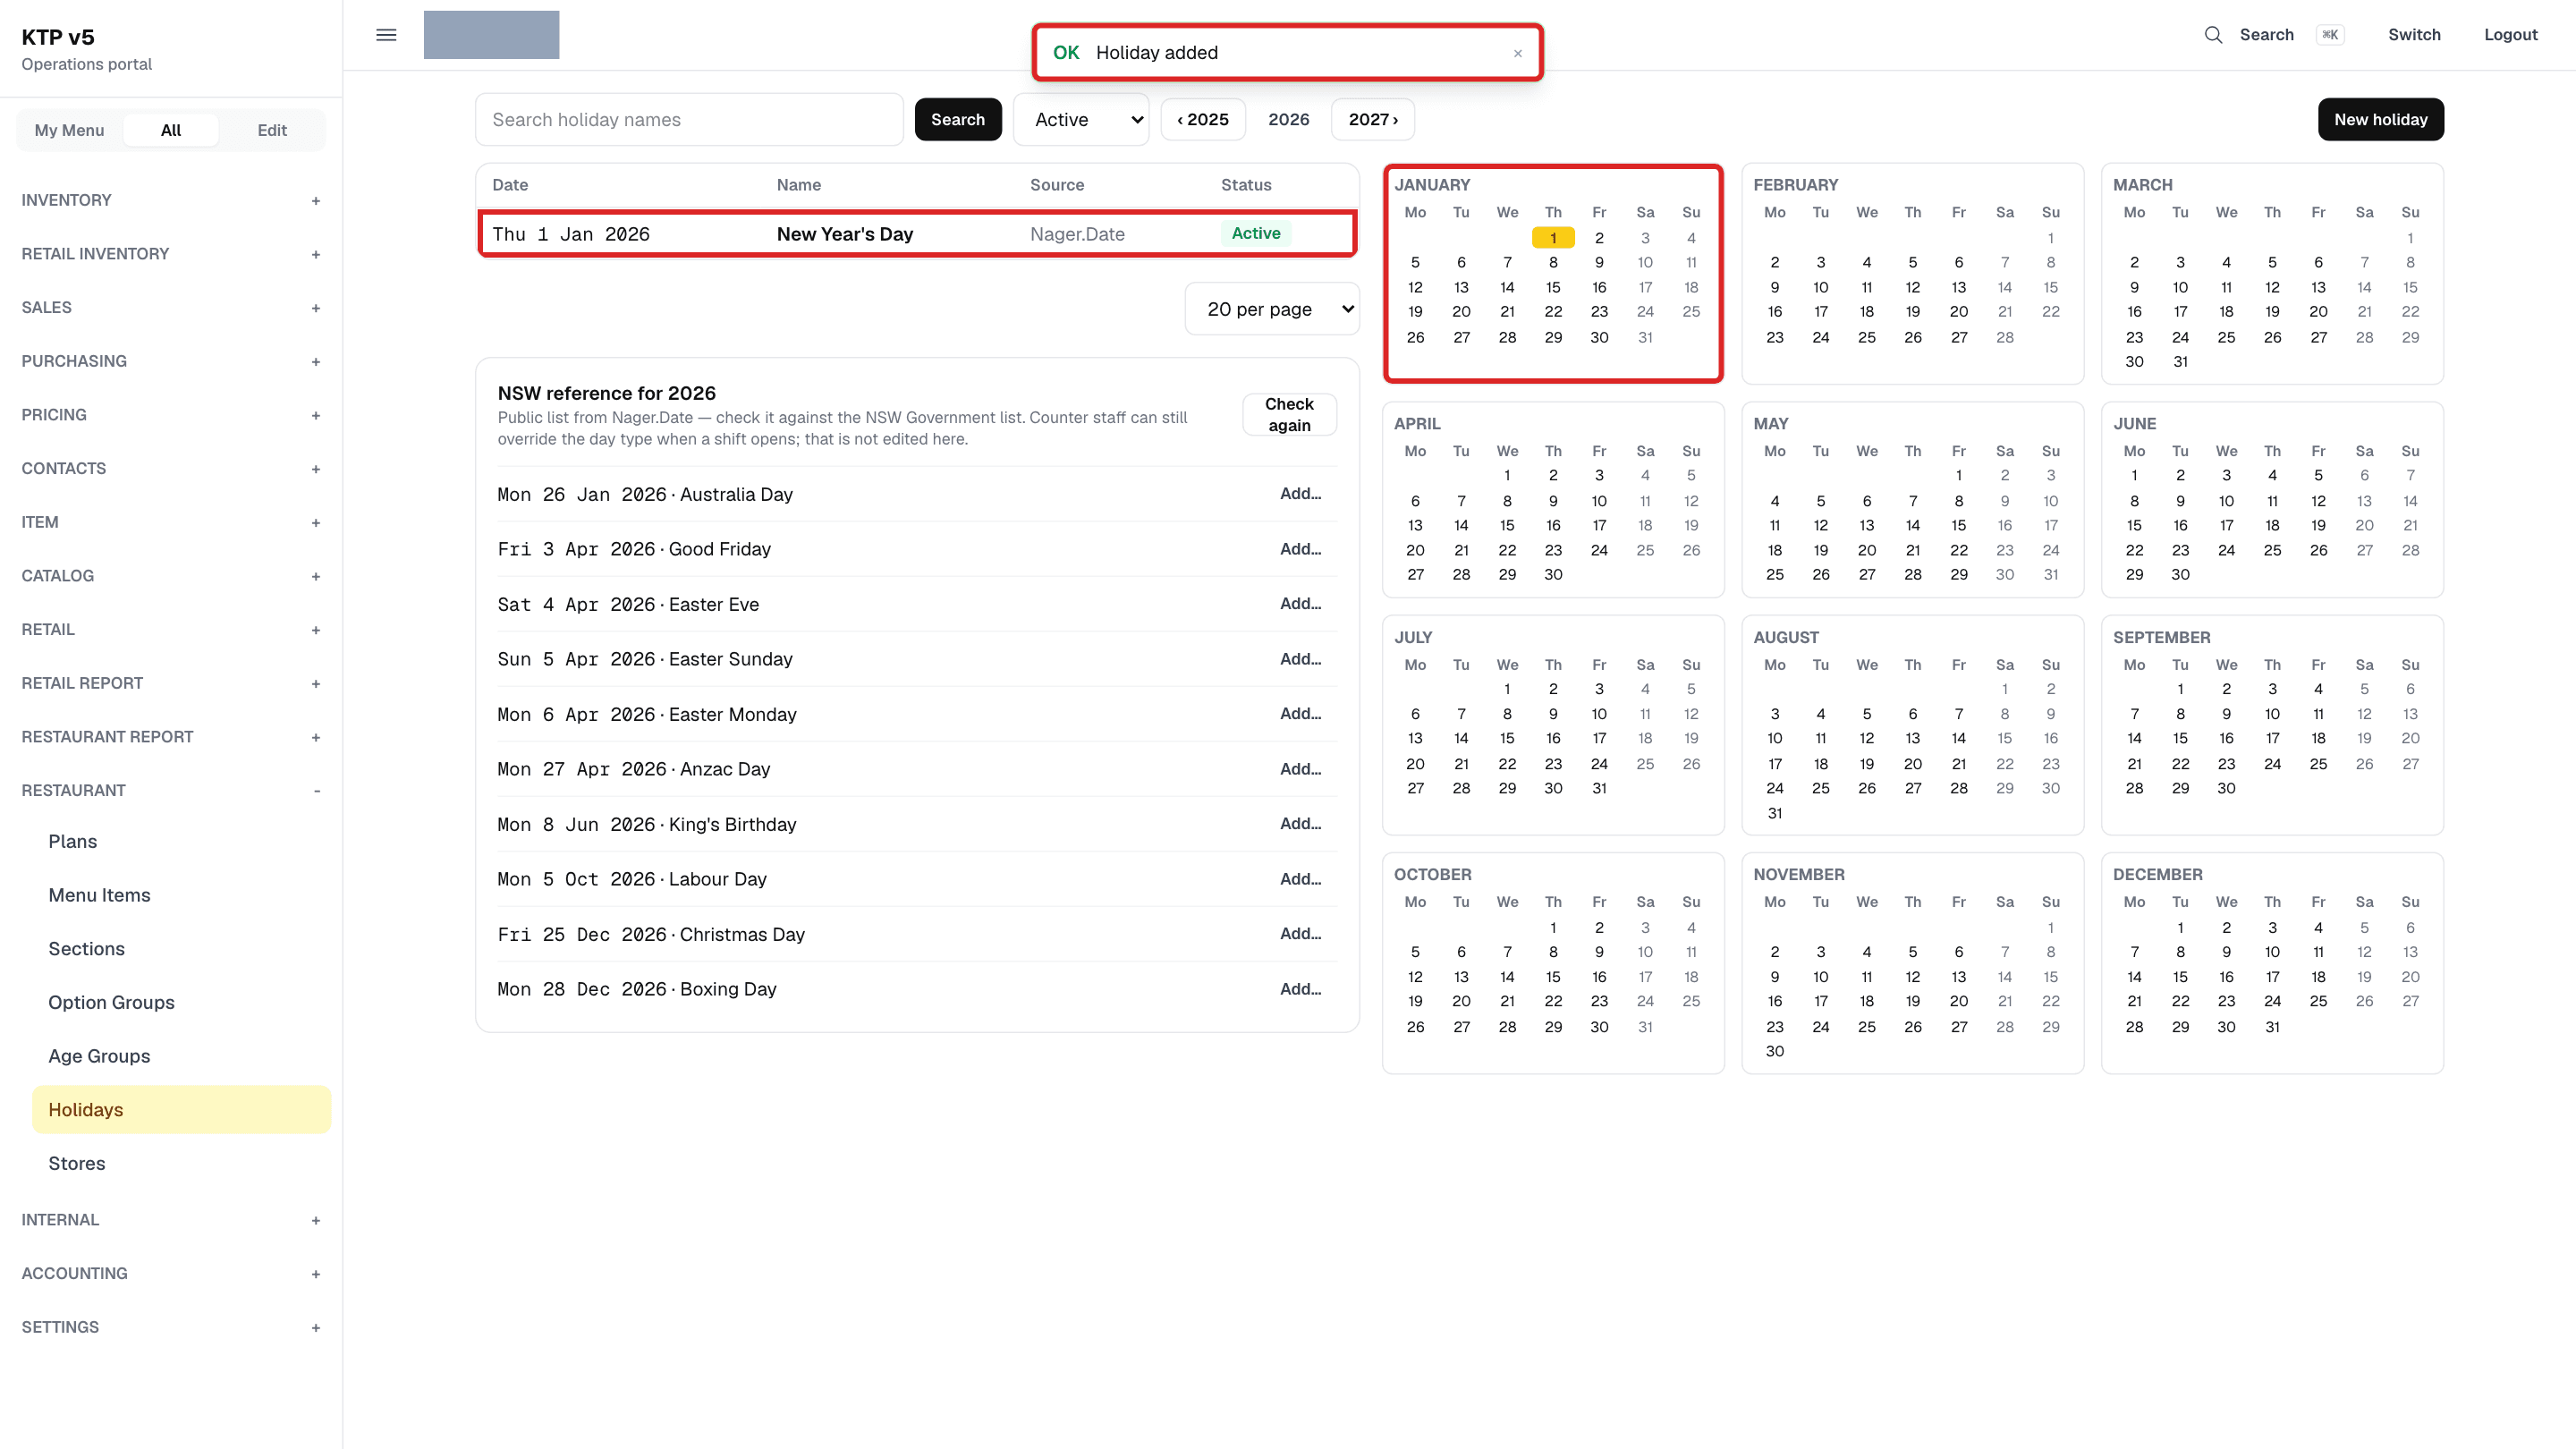
Task: Click the Switch link in header
Action: pos(2414,35)
